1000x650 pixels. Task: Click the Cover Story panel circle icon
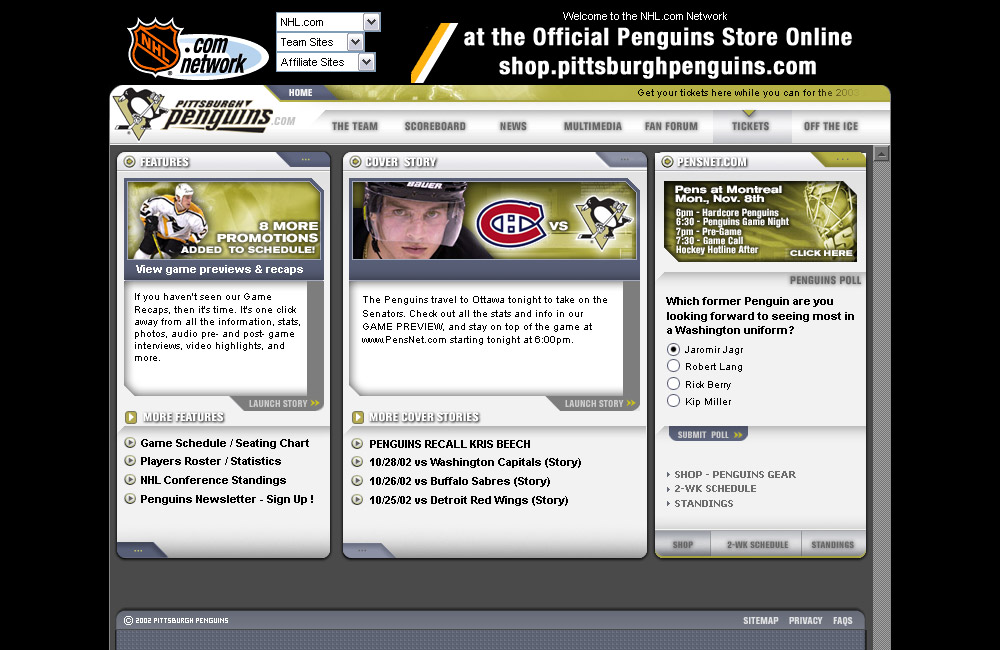355,162
